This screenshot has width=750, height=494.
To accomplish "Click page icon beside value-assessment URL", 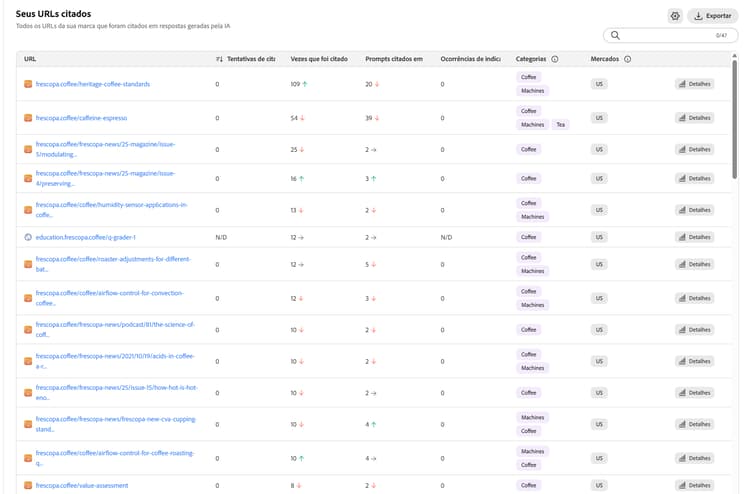I will click(x=28, y=485).
